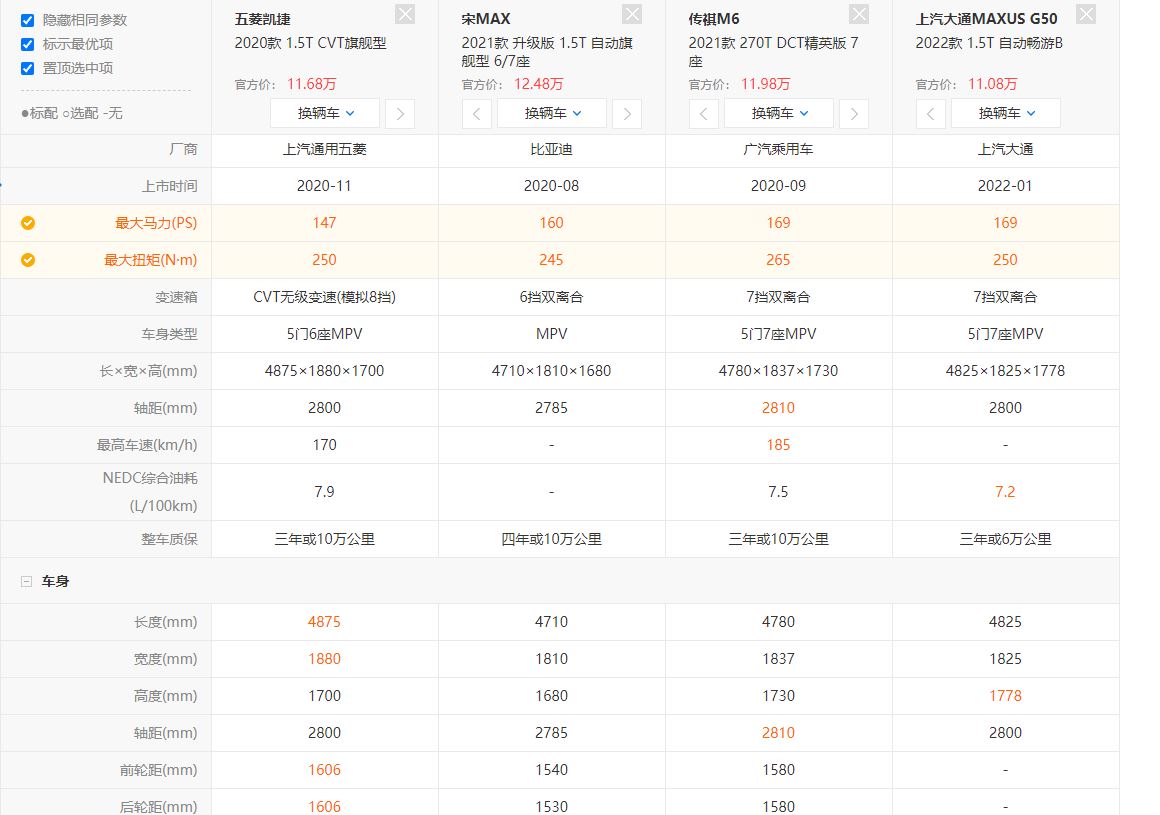
Task: Uncheck 隐藏相同参数 checkbox
Action: [x=27, y=20]
